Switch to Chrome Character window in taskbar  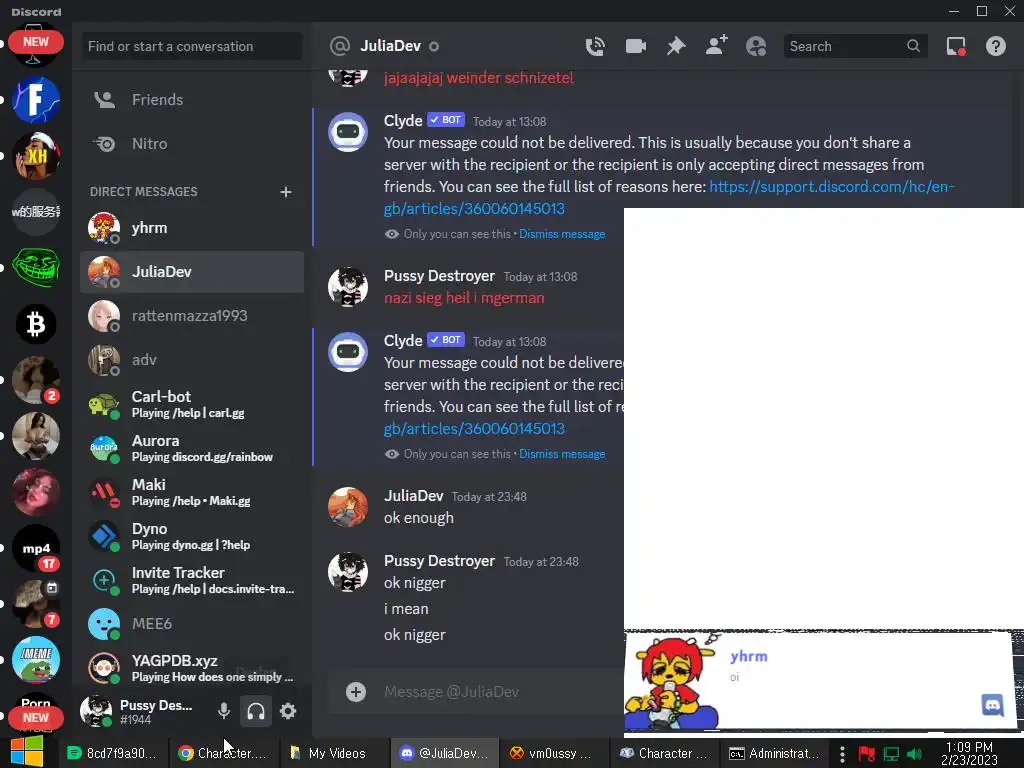[222, 753]
